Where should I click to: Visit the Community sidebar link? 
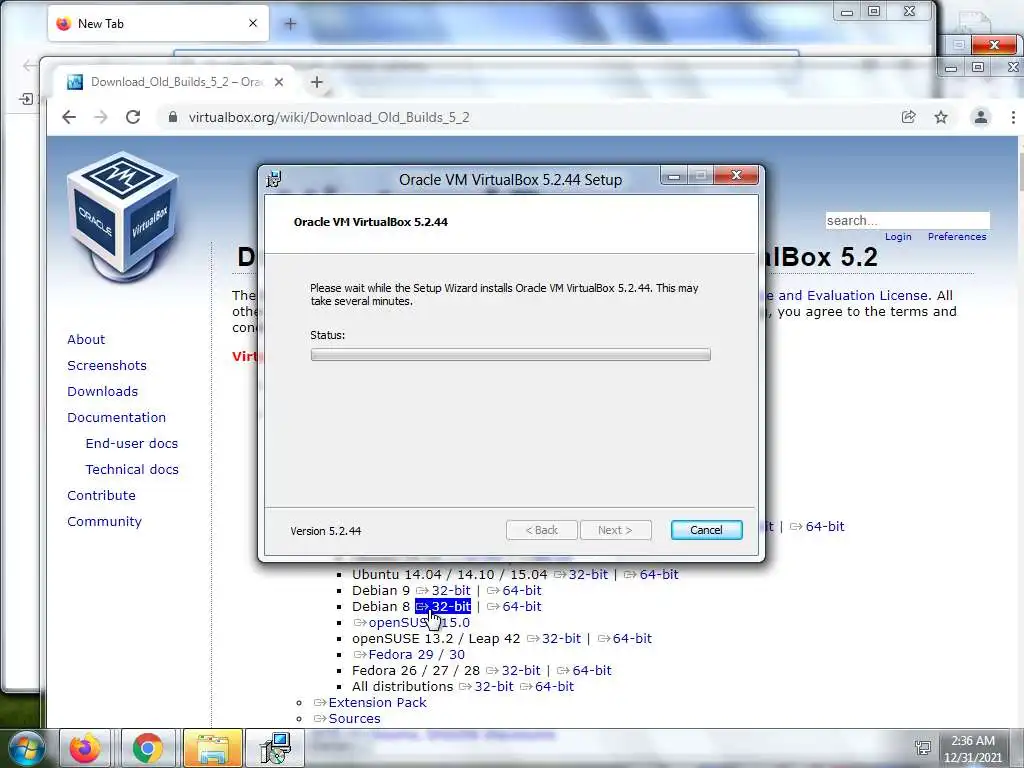104,522
